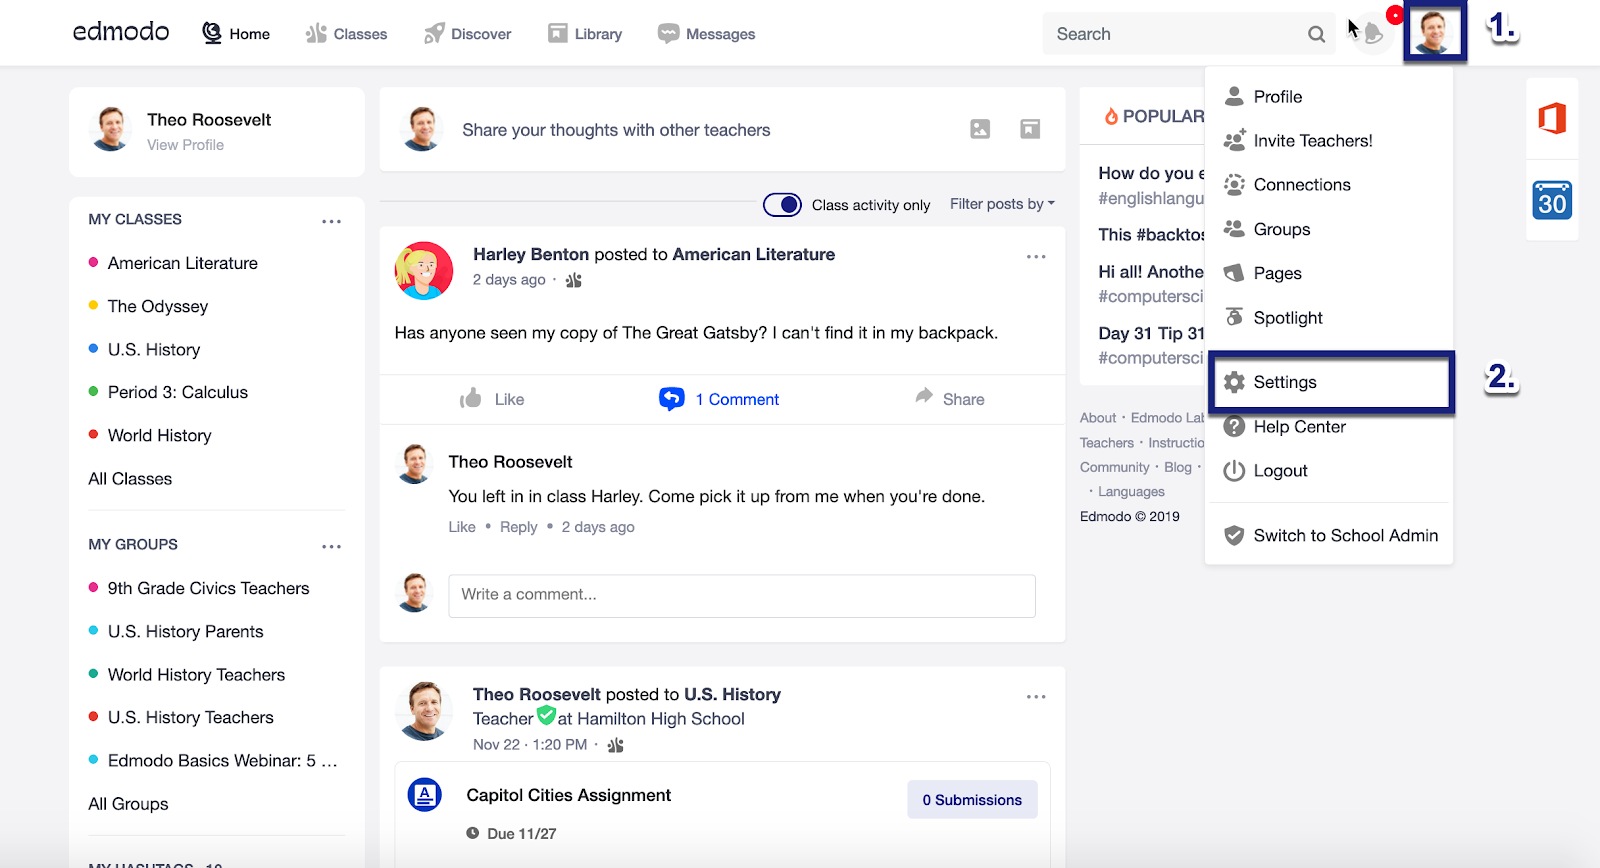Click the notifications bell icon

[1374, 34]
